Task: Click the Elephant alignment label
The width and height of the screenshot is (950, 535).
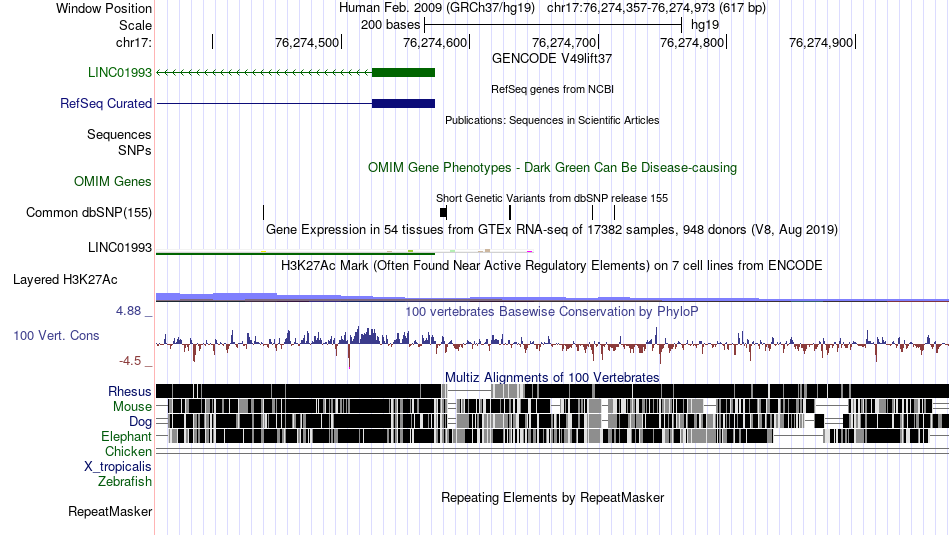Action: (126, 437)
